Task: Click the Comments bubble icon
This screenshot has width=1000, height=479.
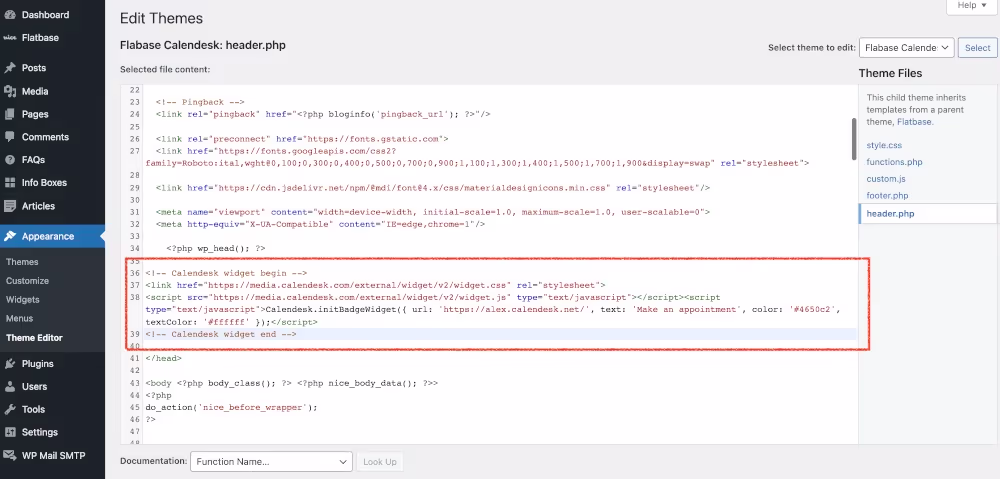Action: (10, 137)
